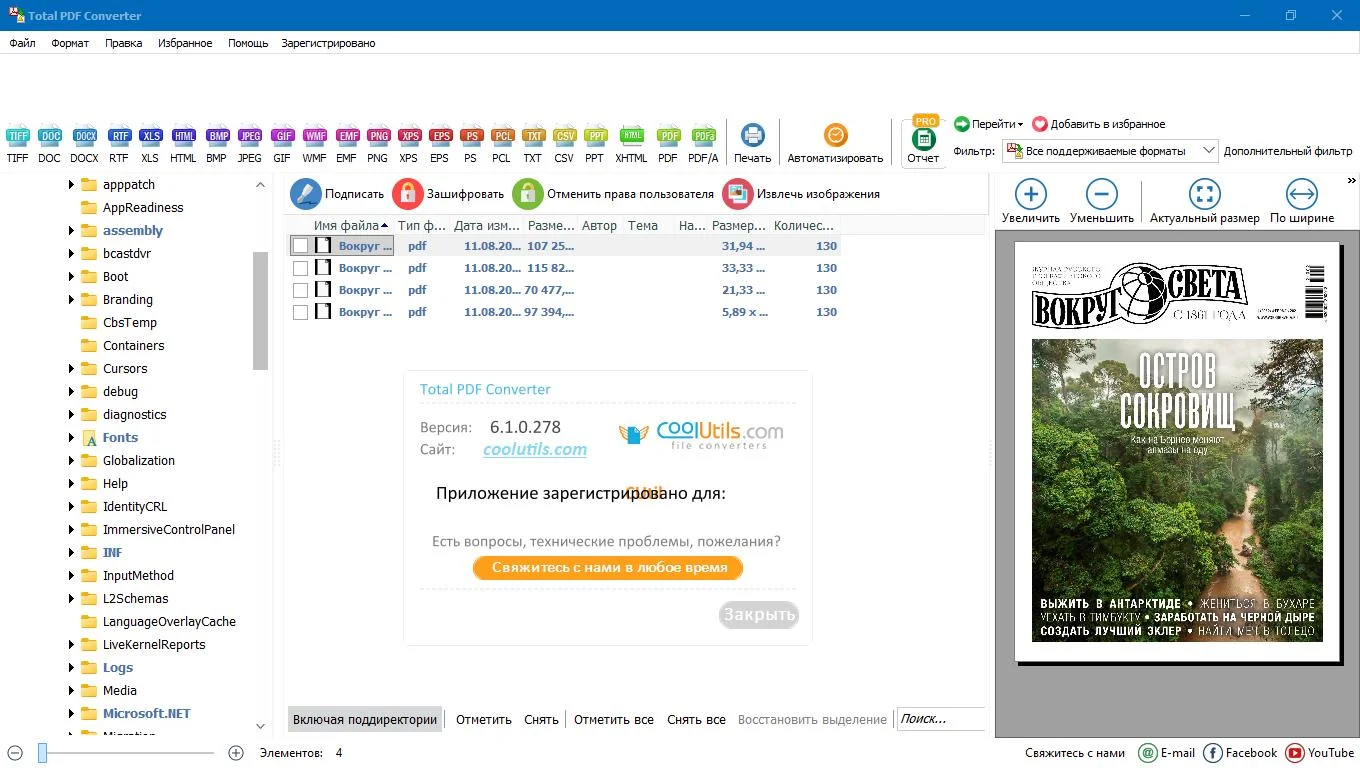Click Подписать sign PDF icon

coord(306,194)
